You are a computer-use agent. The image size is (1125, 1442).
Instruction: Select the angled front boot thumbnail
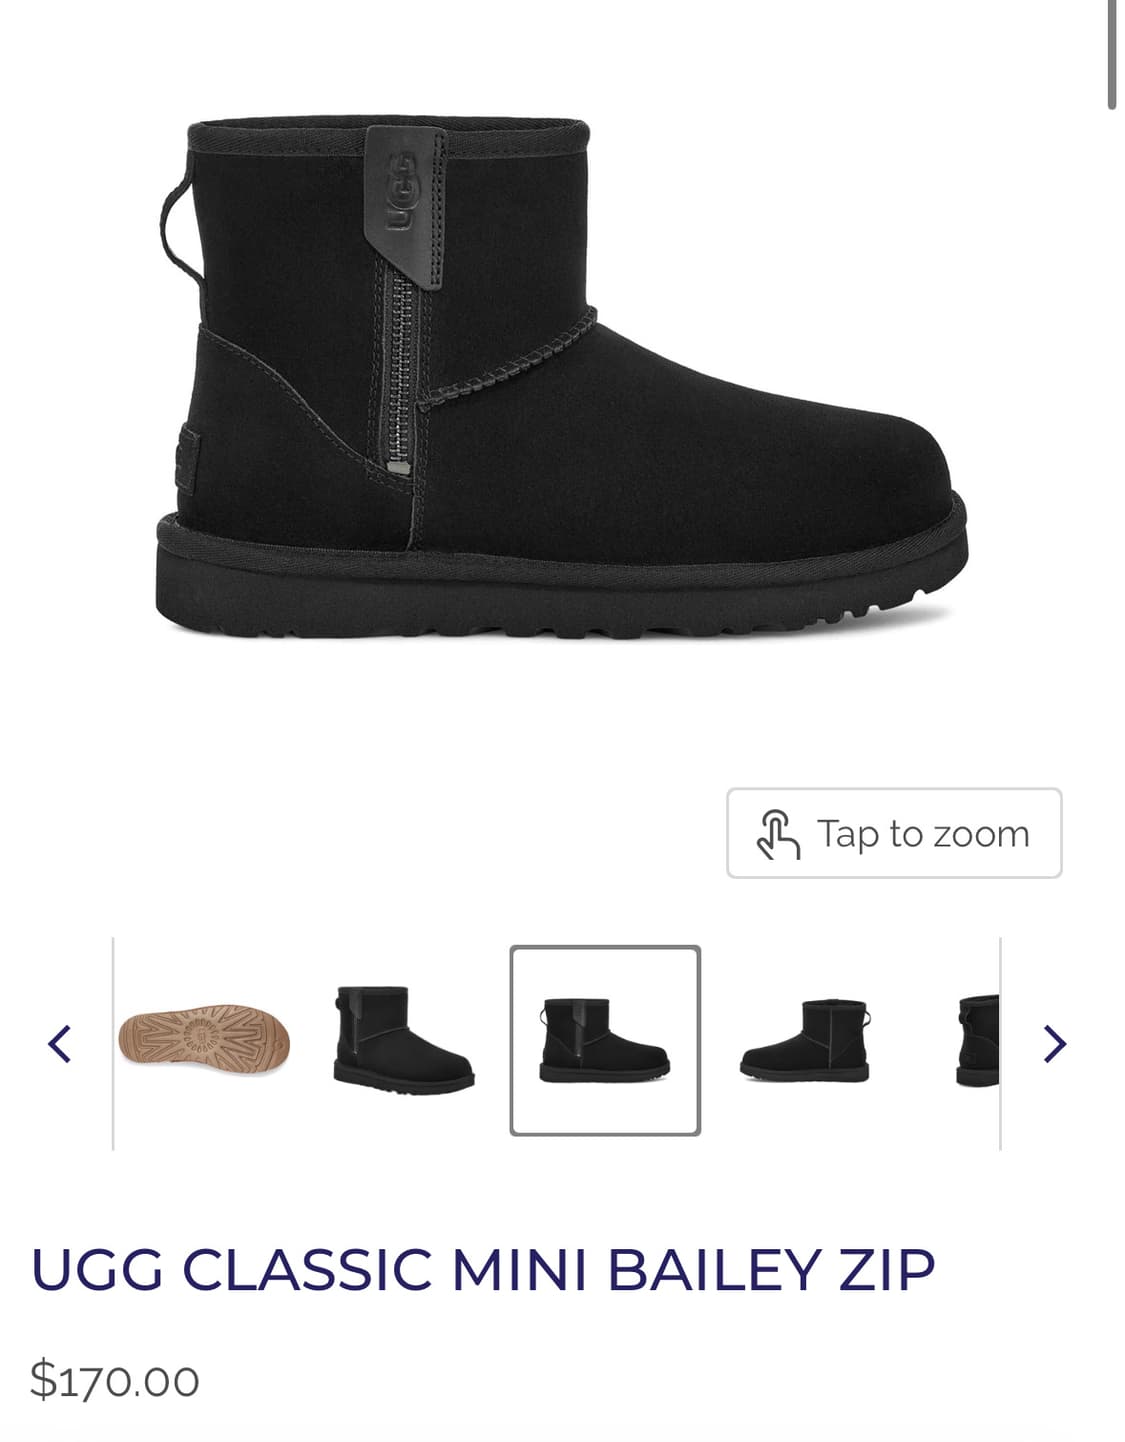[403, 1038]
